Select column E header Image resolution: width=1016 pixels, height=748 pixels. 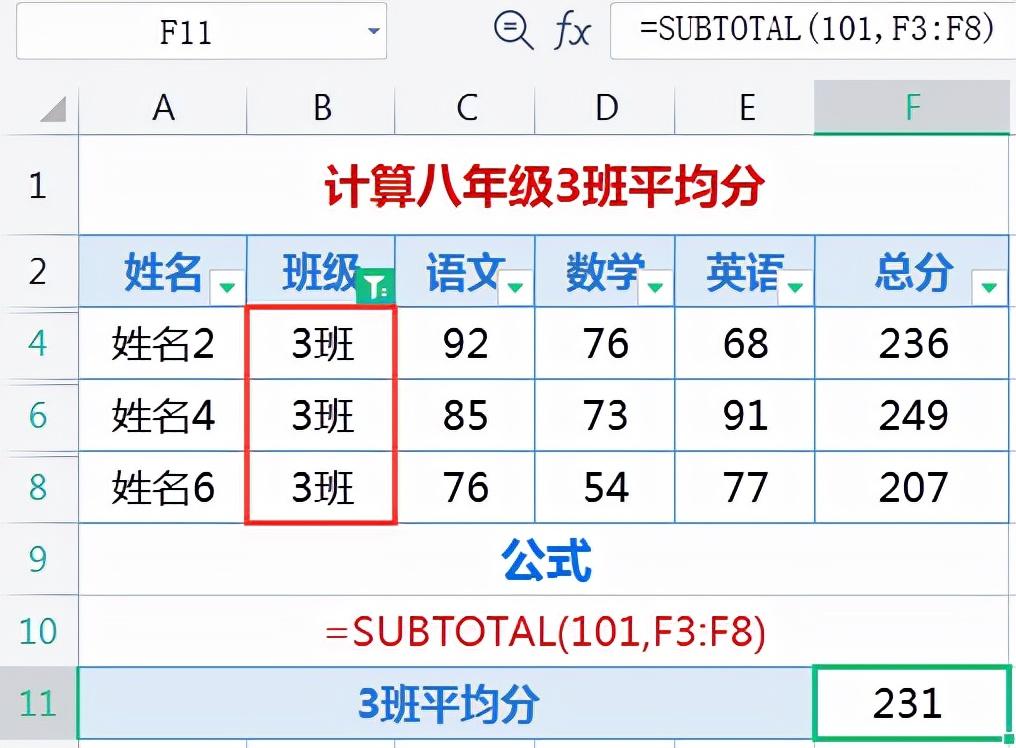coord(745,108)
